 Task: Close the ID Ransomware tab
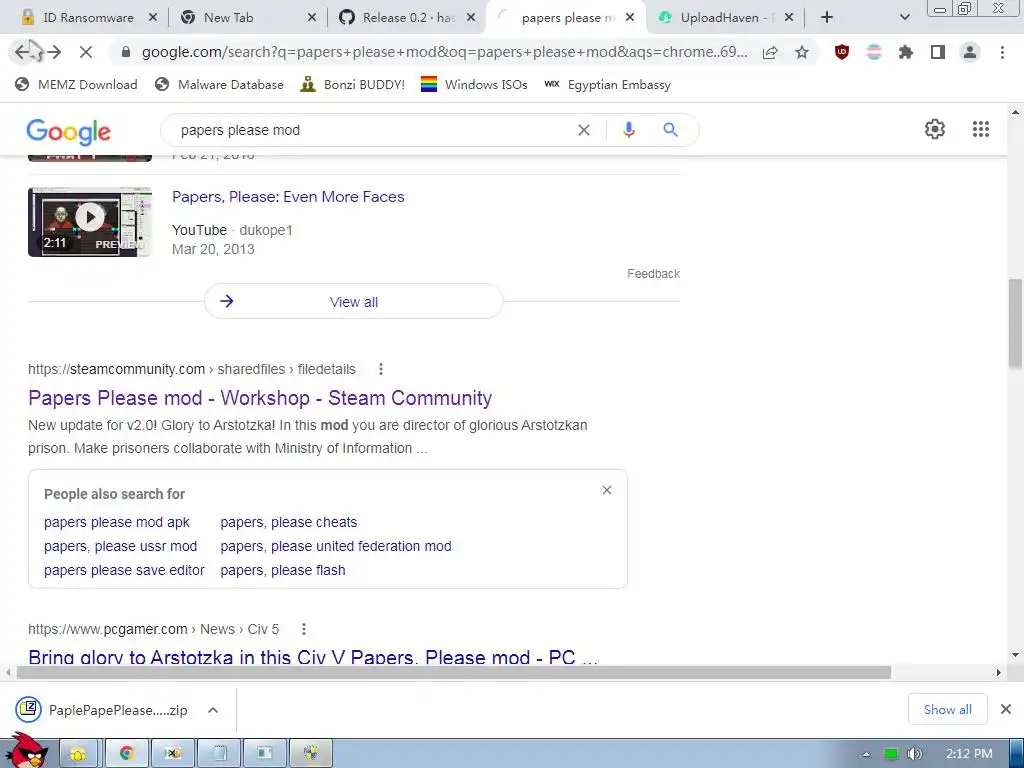coord(153,18)
